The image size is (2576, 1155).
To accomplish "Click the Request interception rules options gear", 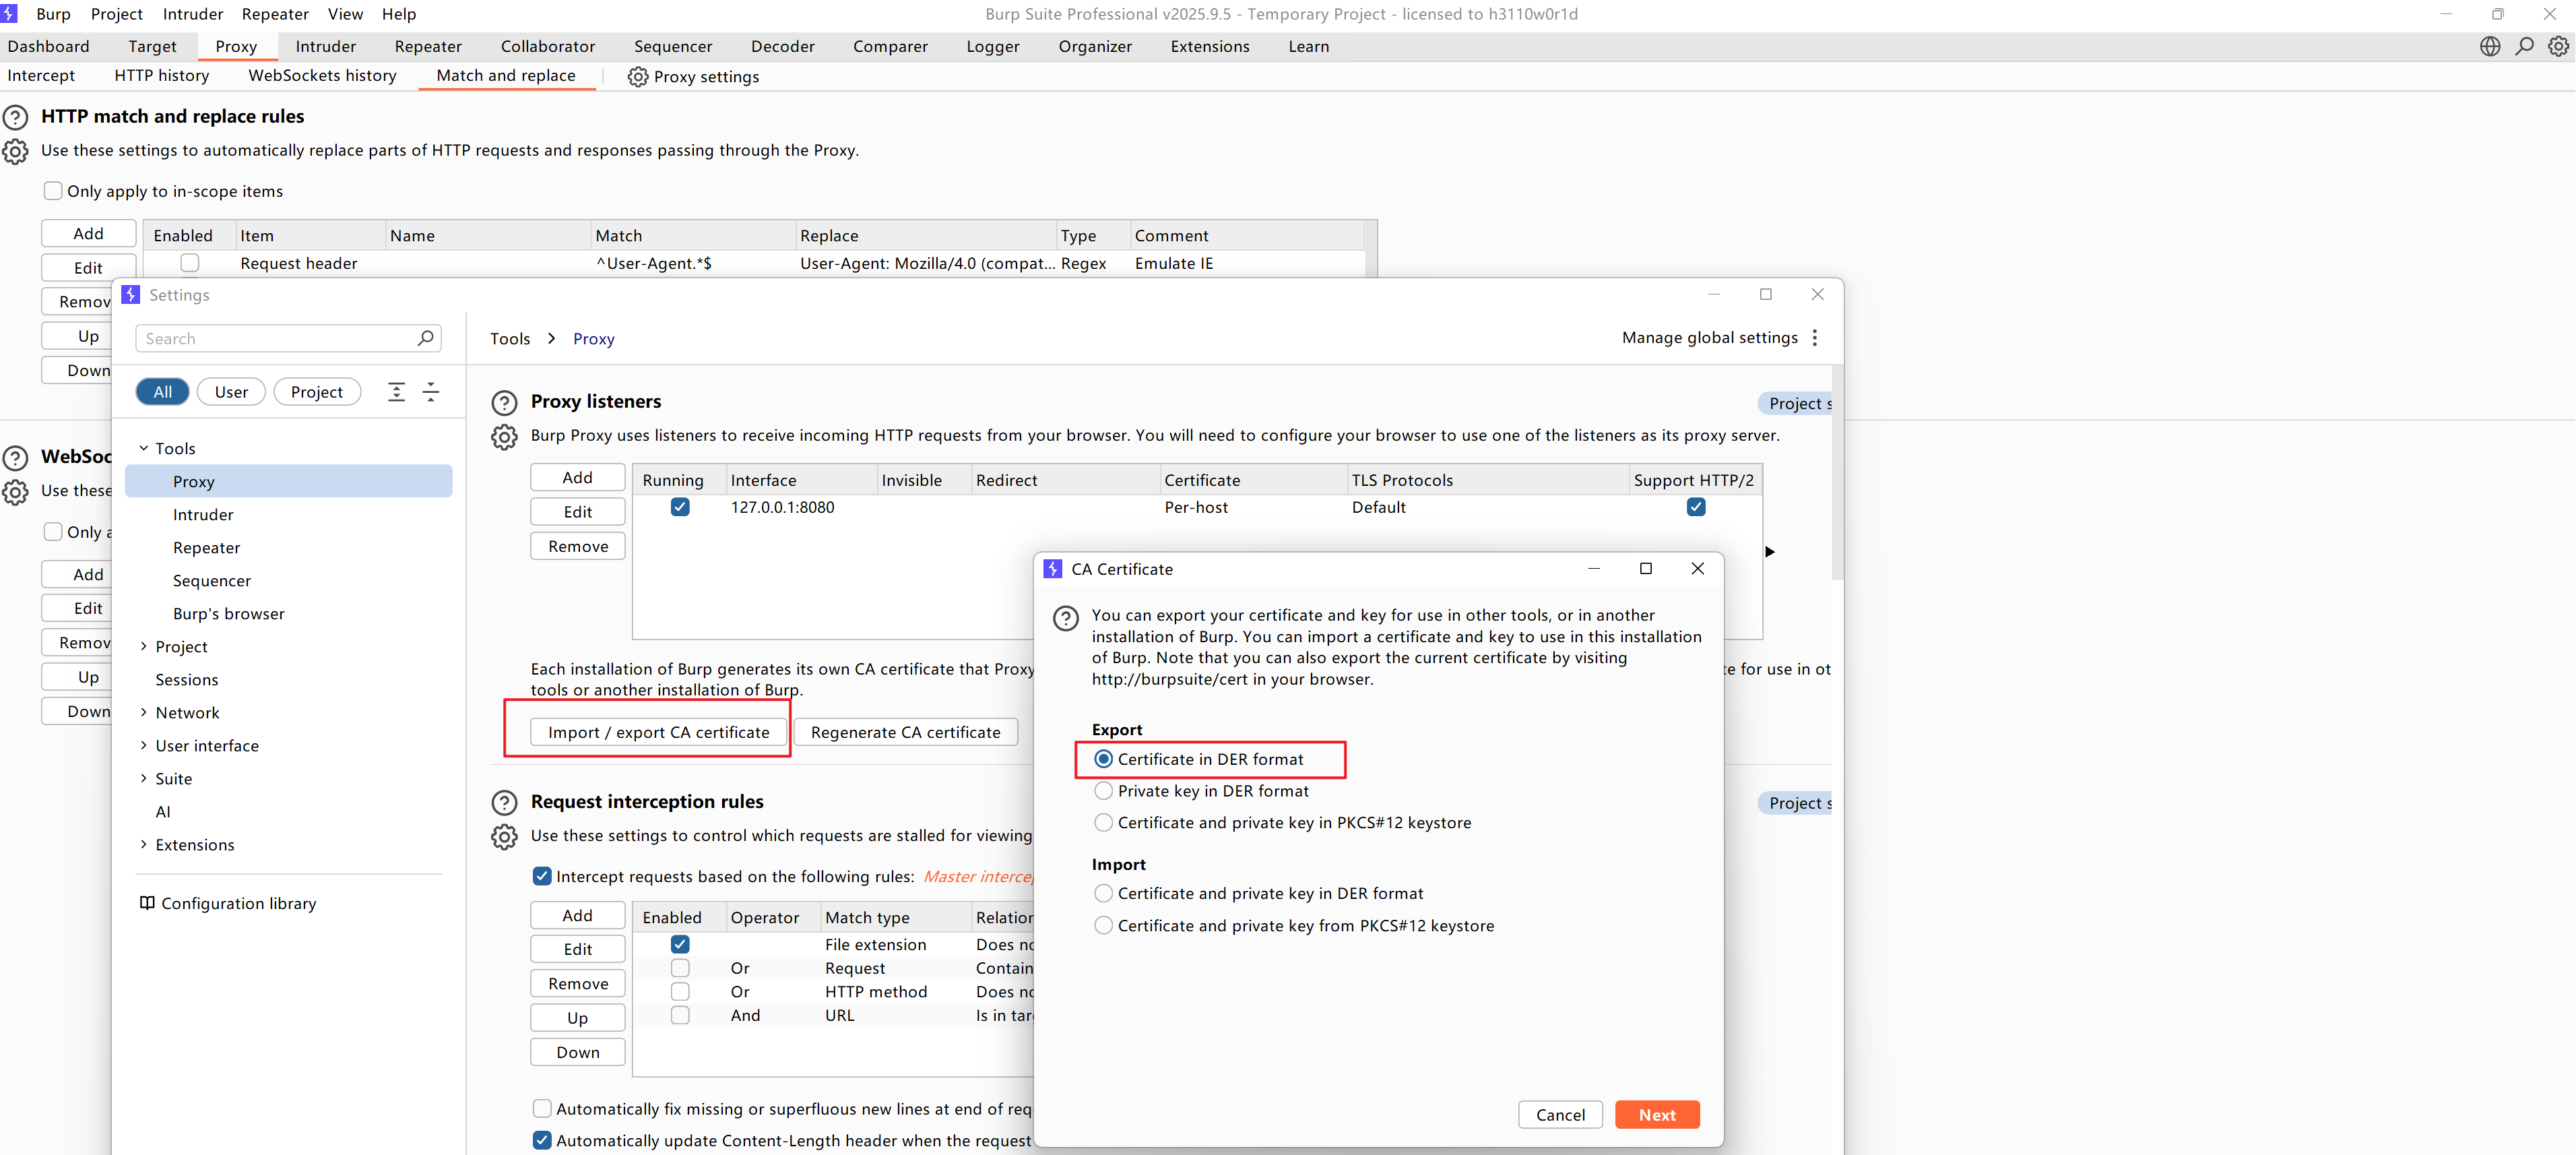I will coord(504,836).
